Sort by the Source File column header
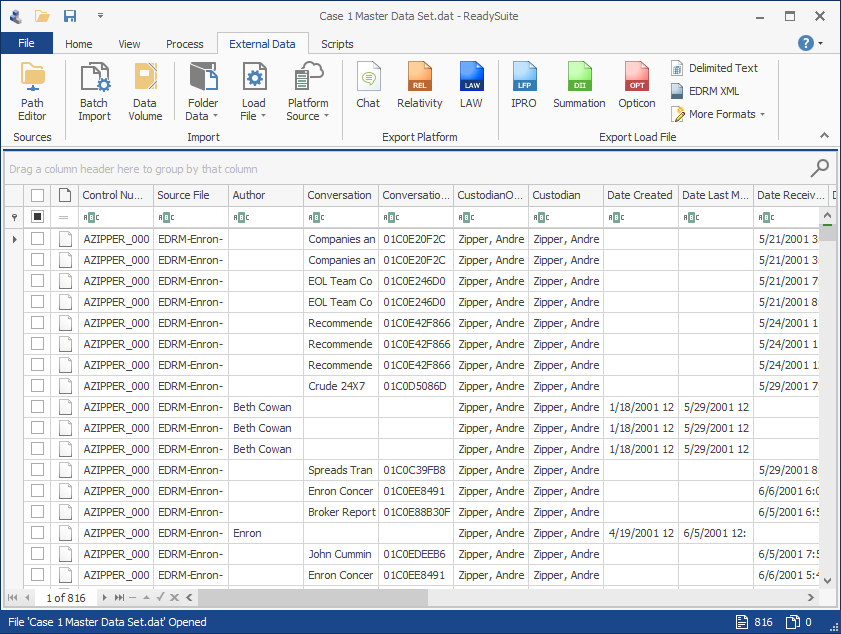 191,195
